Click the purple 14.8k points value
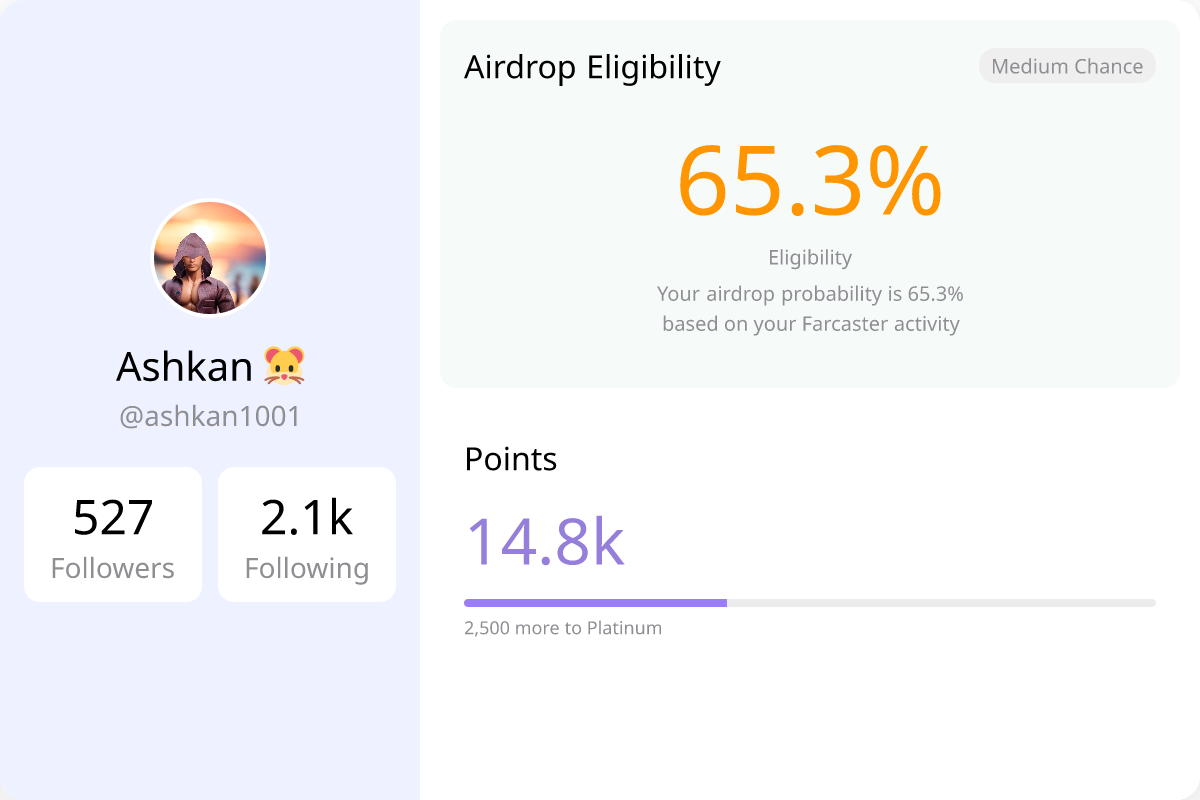The height and width of the screenshot is (800, 1200). tap(545, 541)
